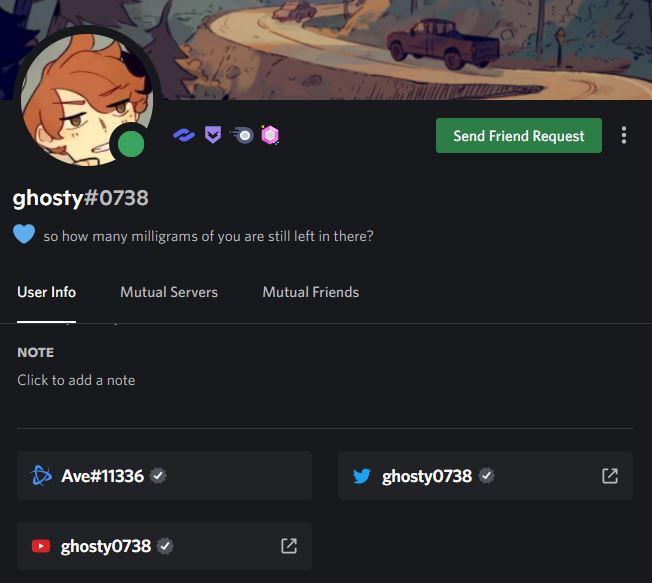Open YouTube channel via external link icon

tap(289, 546)
